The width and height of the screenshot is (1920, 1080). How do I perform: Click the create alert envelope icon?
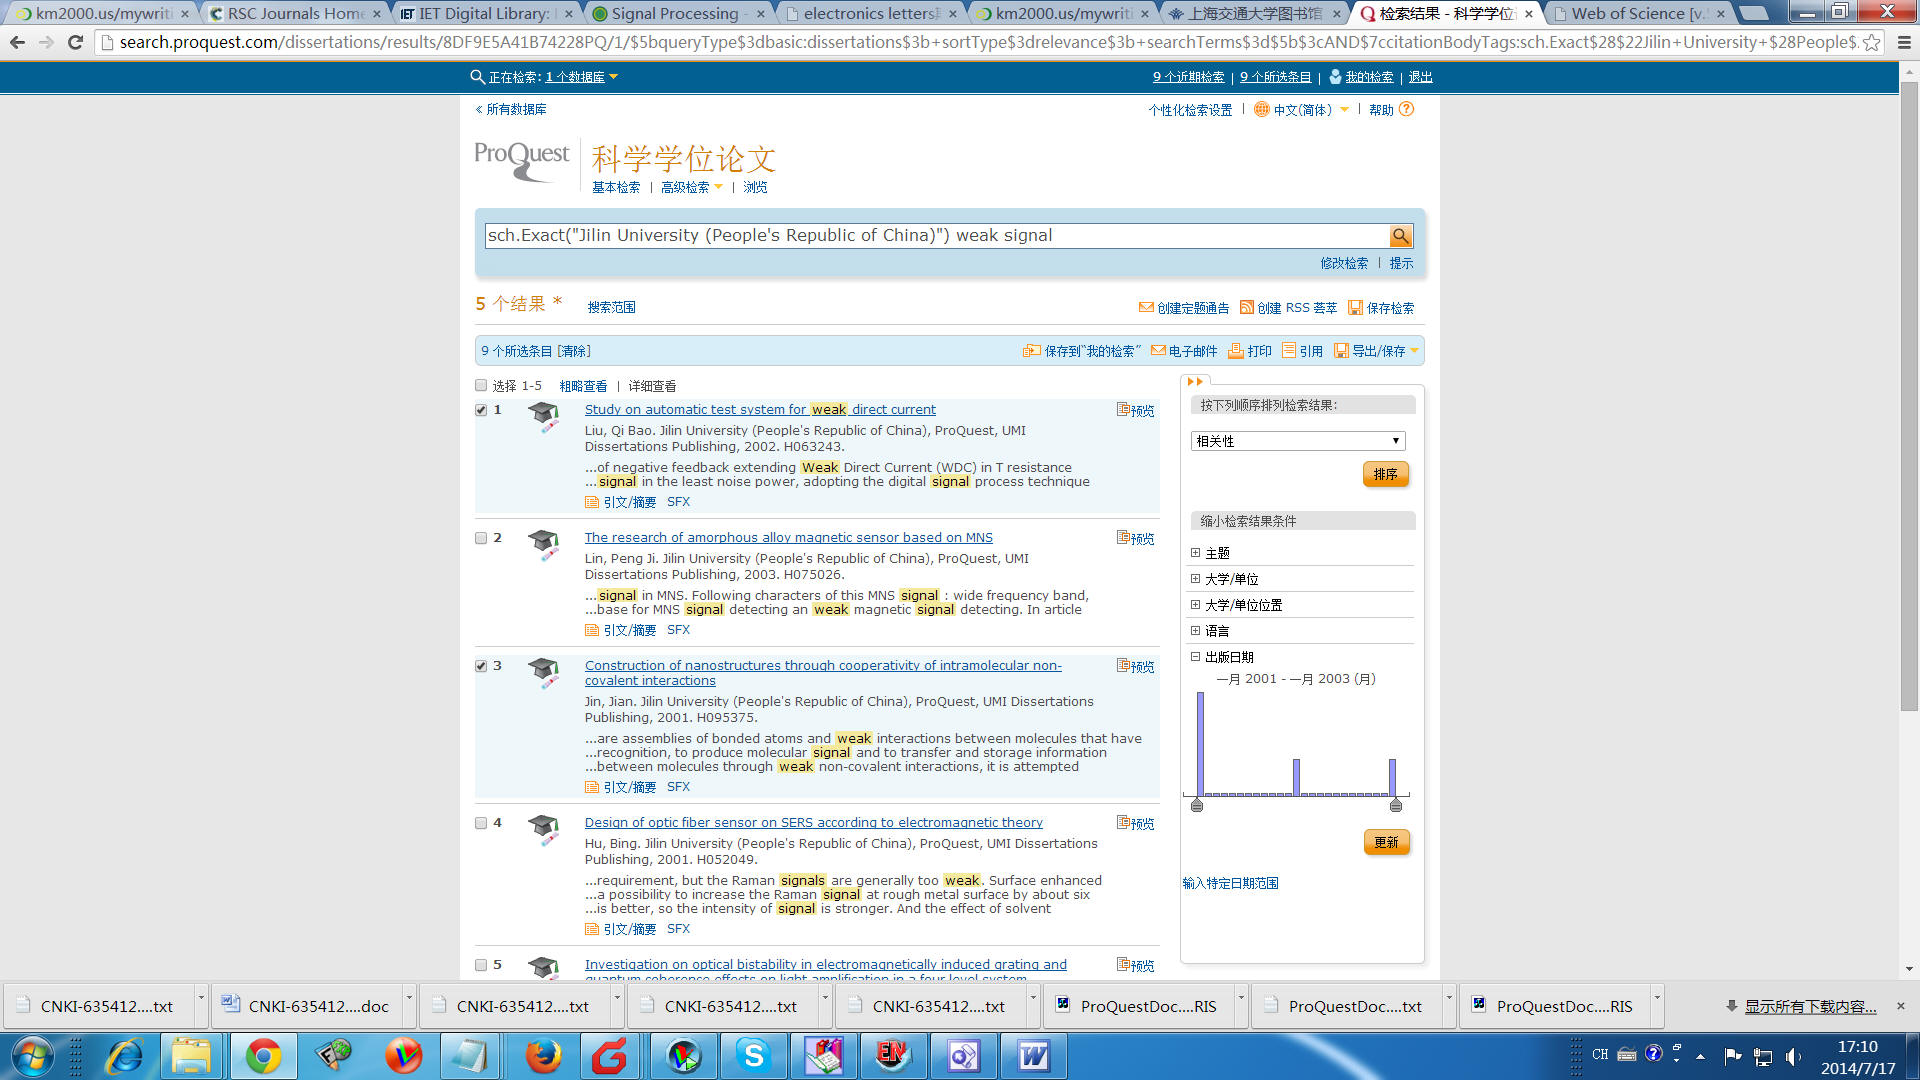tap(1146, 307)
